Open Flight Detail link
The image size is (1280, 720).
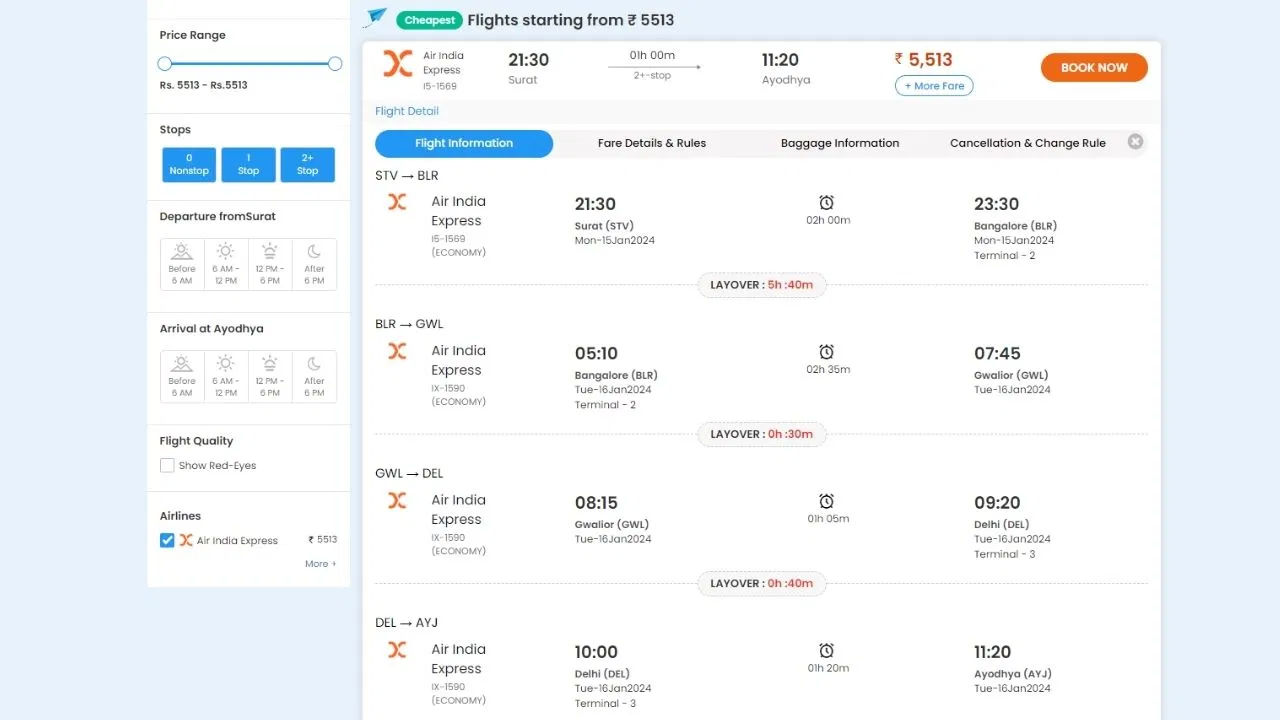(407, 111)
